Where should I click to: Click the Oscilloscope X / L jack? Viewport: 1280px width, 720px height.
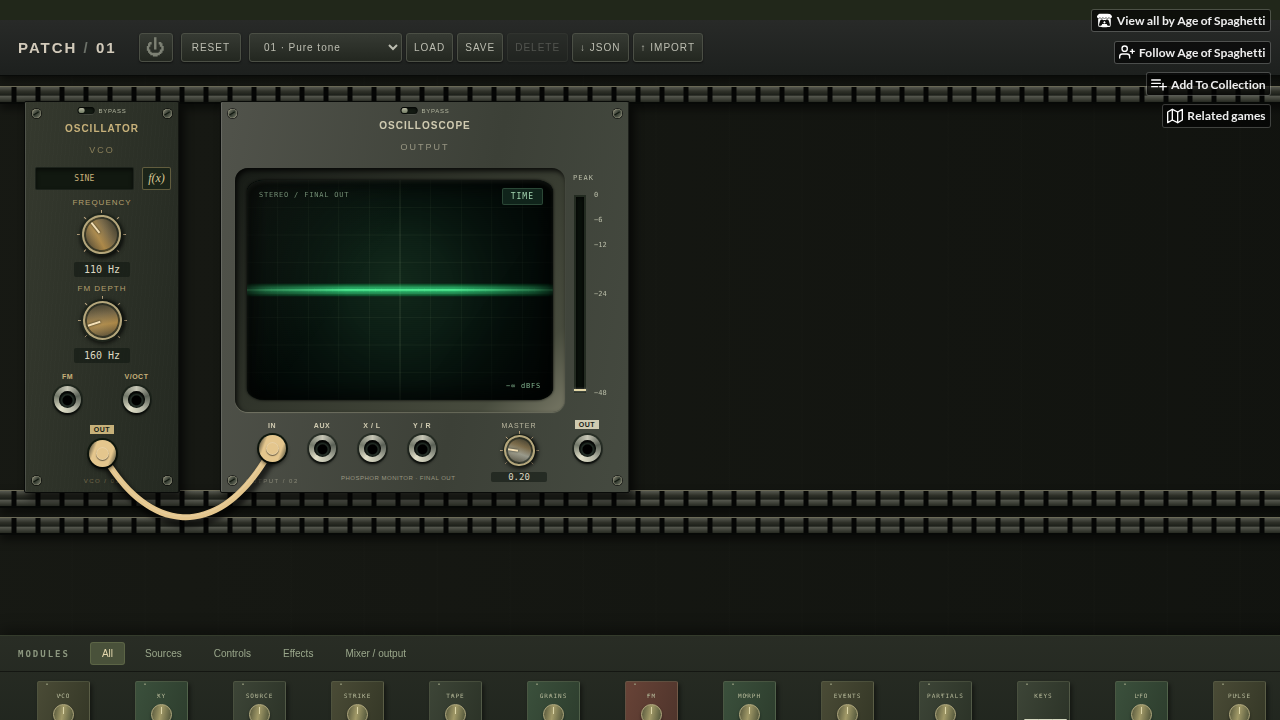click(372, 449)
